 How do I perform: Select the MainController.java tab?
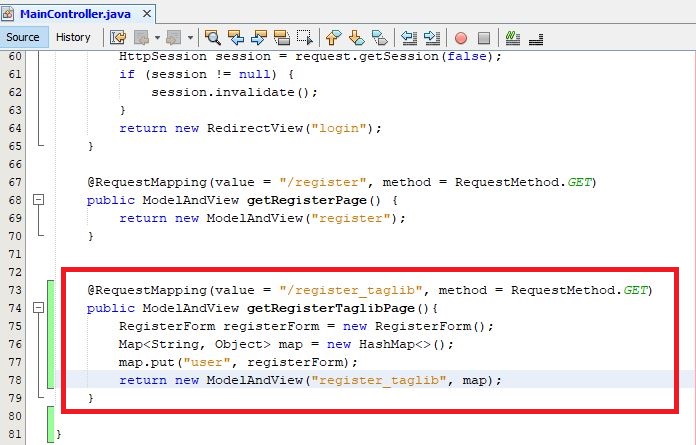(x=75, y=14)
